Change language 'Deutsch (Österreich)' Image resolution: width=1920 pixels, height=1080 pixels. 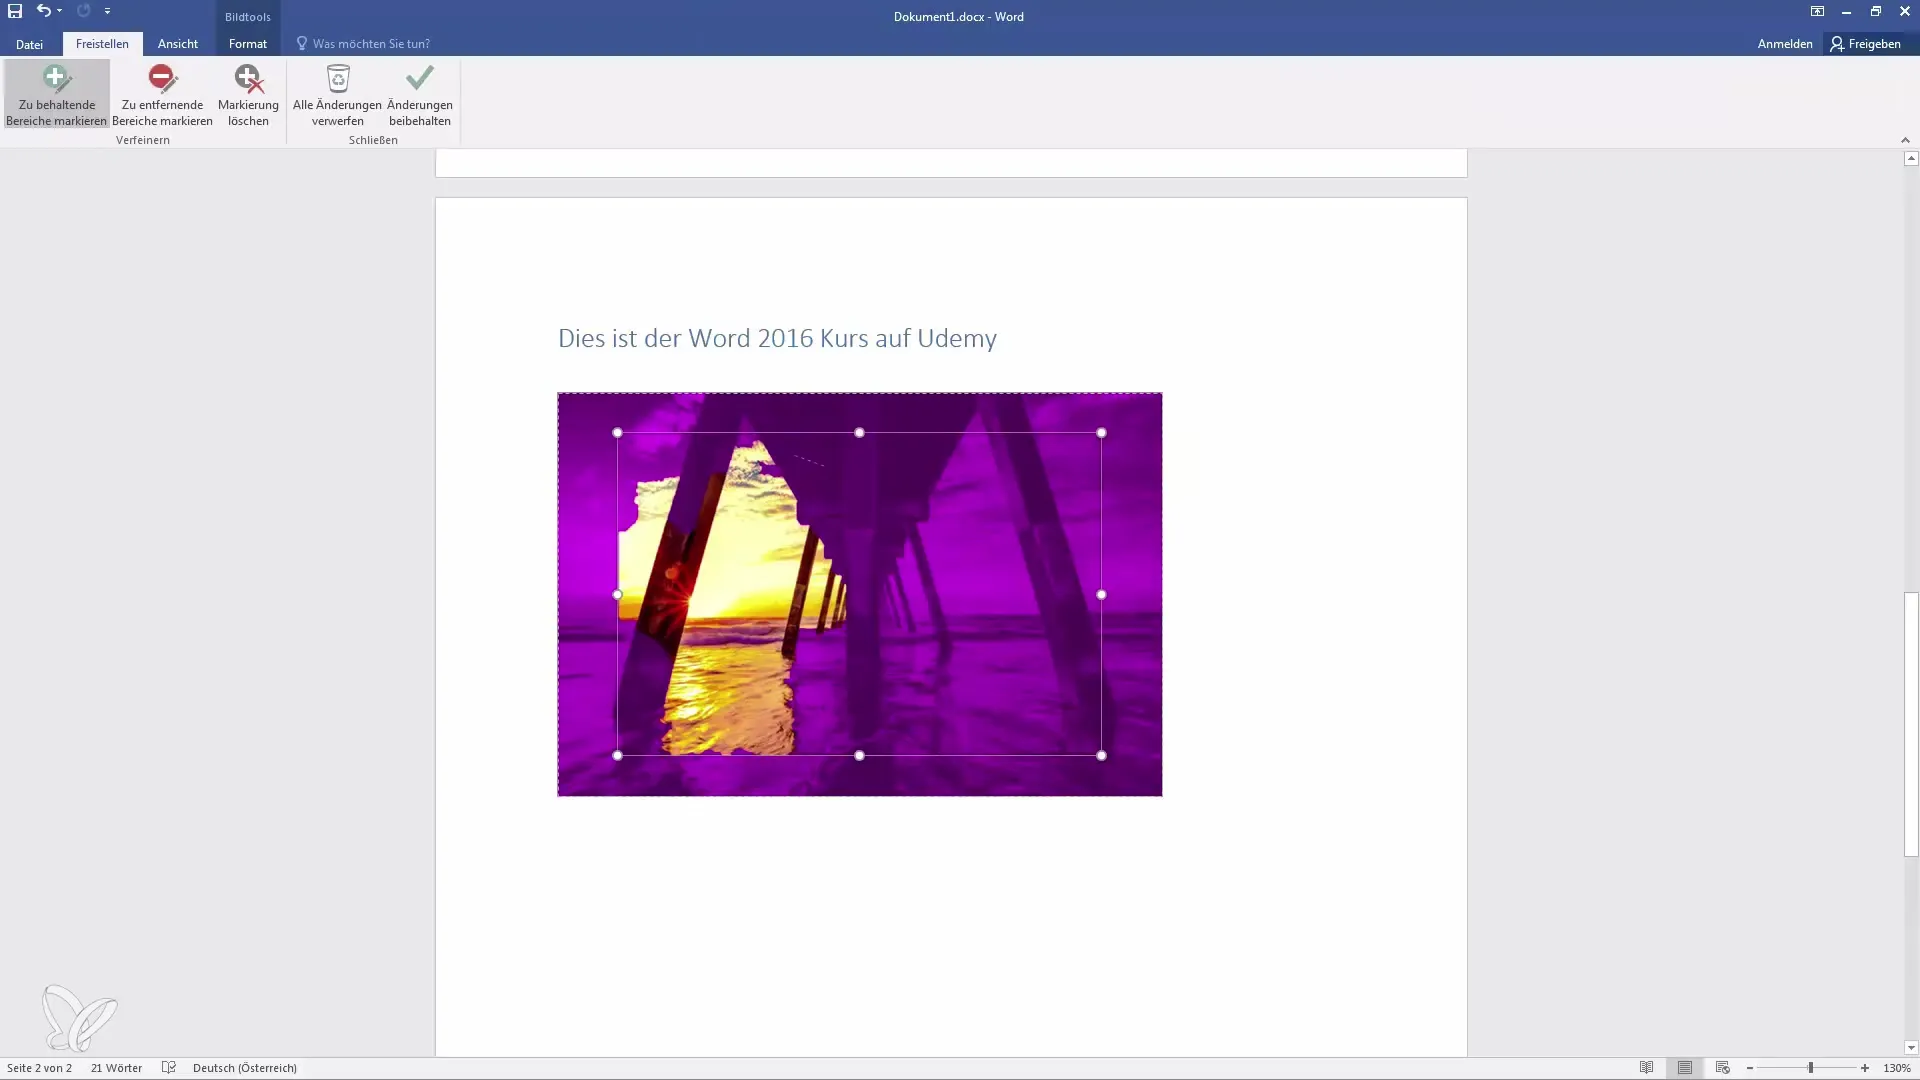[245, 1068]
